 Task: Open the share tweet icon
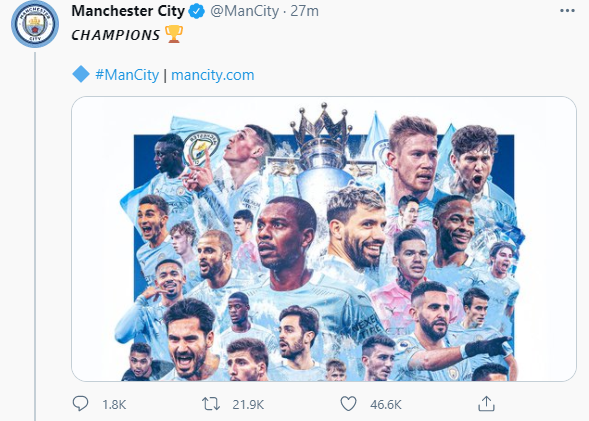point(486,404)
